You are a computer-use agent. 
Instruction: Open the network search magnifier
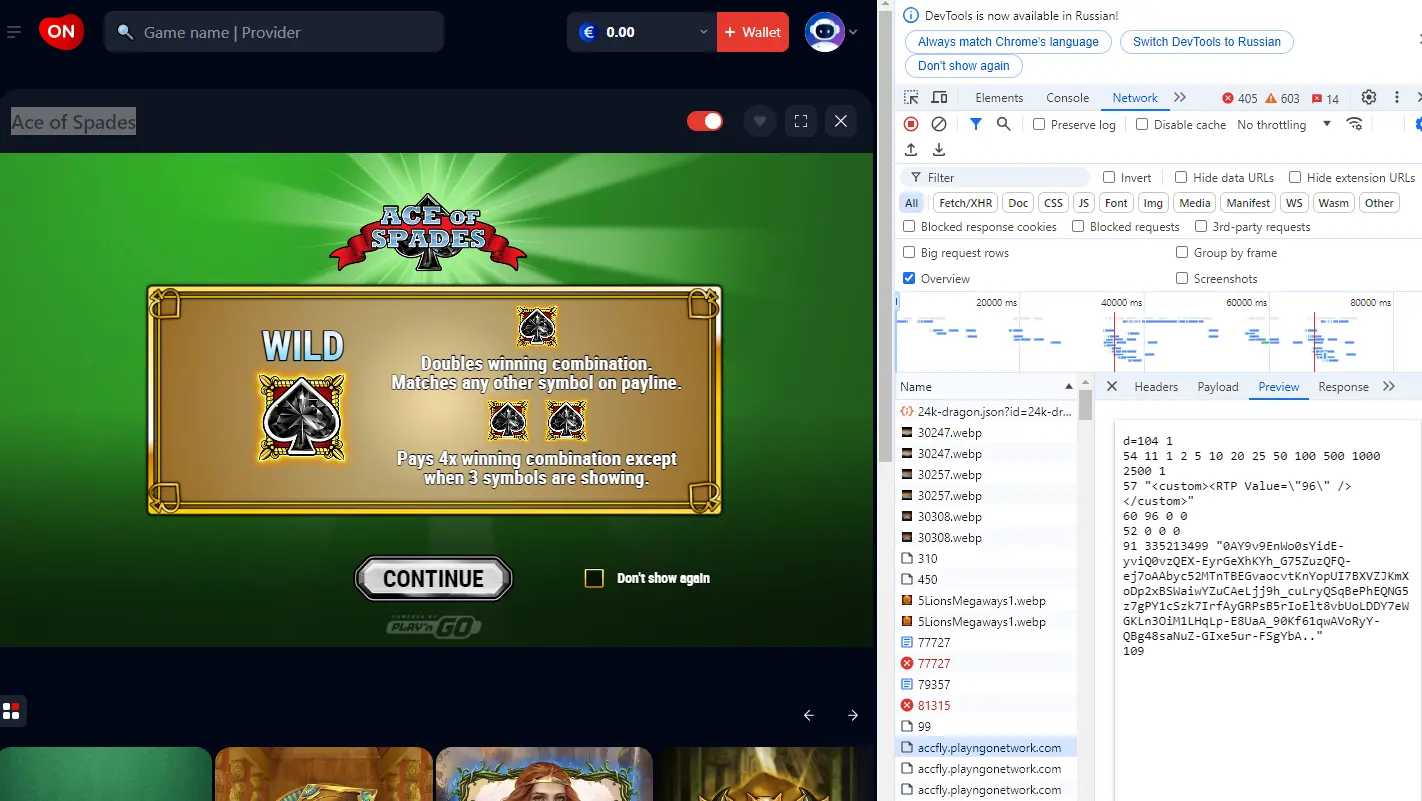(x=1003, y=124)
